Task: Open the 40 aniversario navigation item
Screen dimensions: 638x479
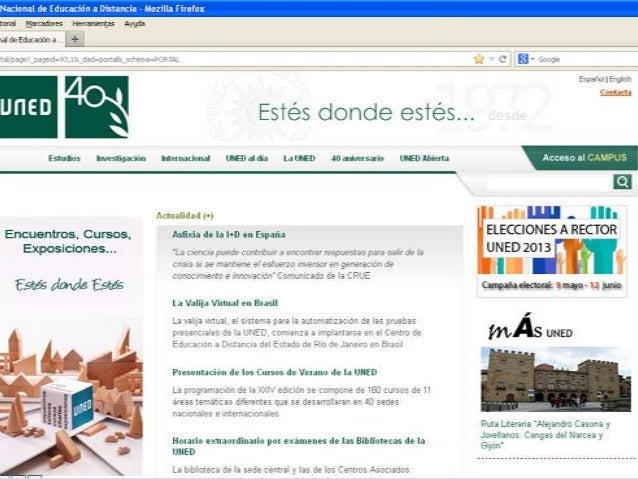Action: point(357,158)
